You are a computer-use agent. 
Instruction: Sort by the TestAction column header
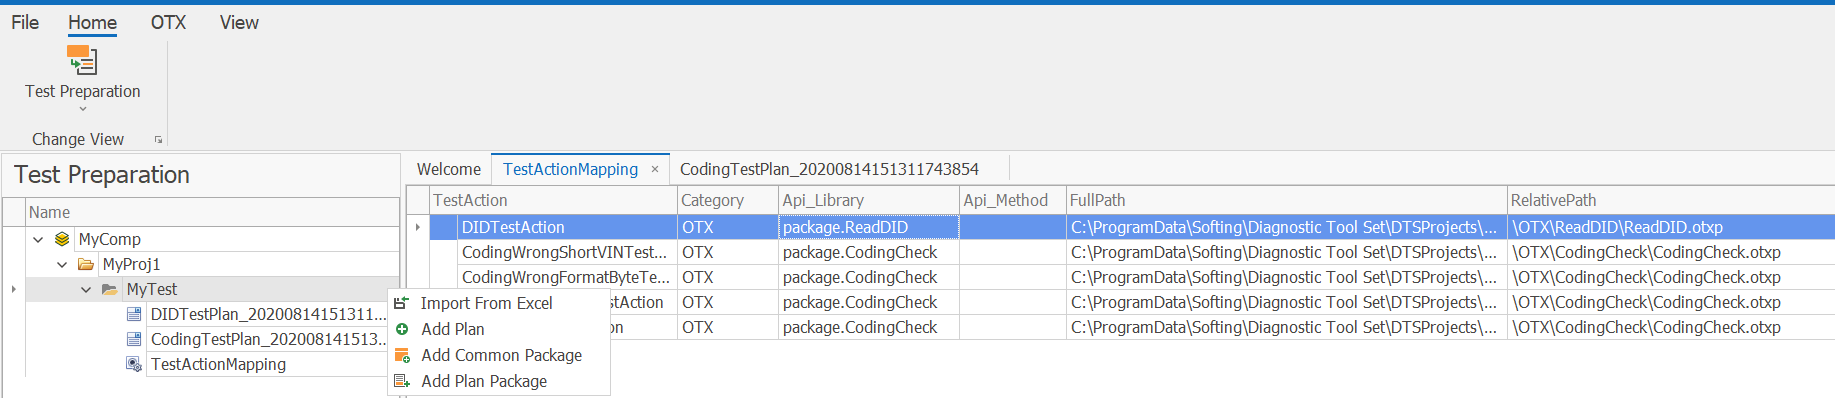coord(553,200)
